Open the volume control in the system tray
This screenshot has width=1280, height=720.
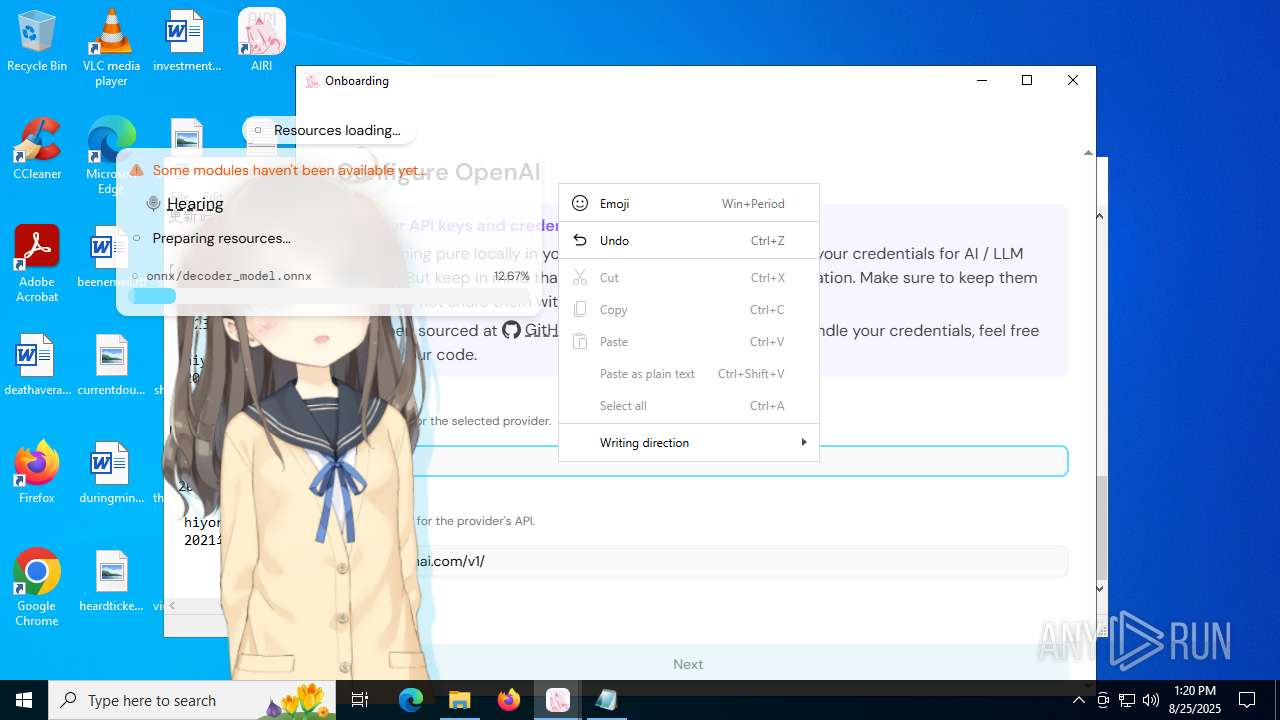coord(1150,700)
